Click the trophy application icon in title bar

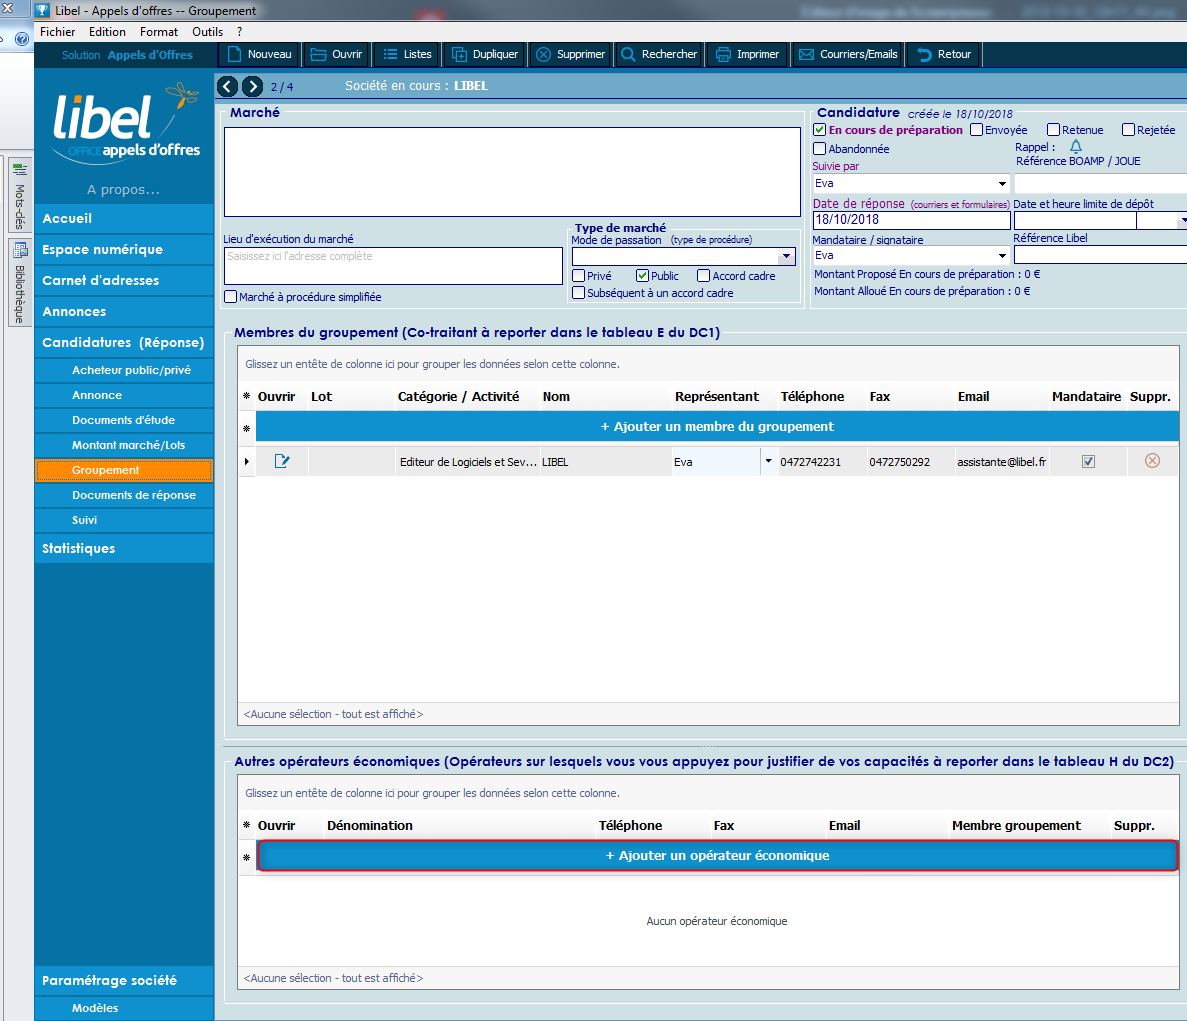tap(43, 11)
